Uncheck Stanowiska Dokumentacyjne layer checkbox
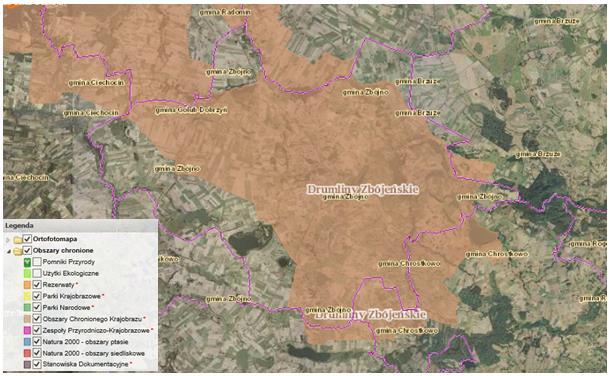Viewport: 610px width, 376px height. tap(37, 364)
